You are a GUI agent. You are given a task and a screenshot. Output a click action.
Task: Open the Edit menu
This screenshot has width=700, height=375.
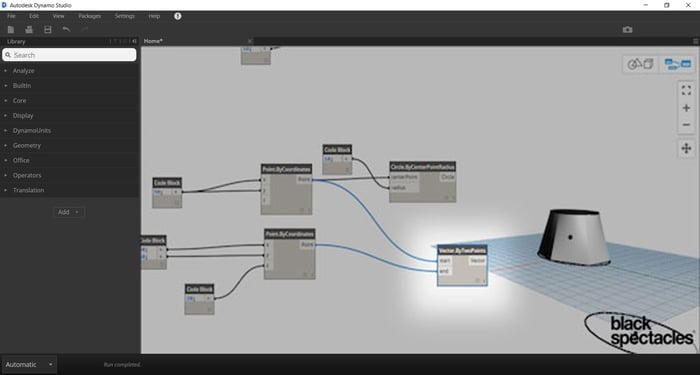click(x=34, y=16)
